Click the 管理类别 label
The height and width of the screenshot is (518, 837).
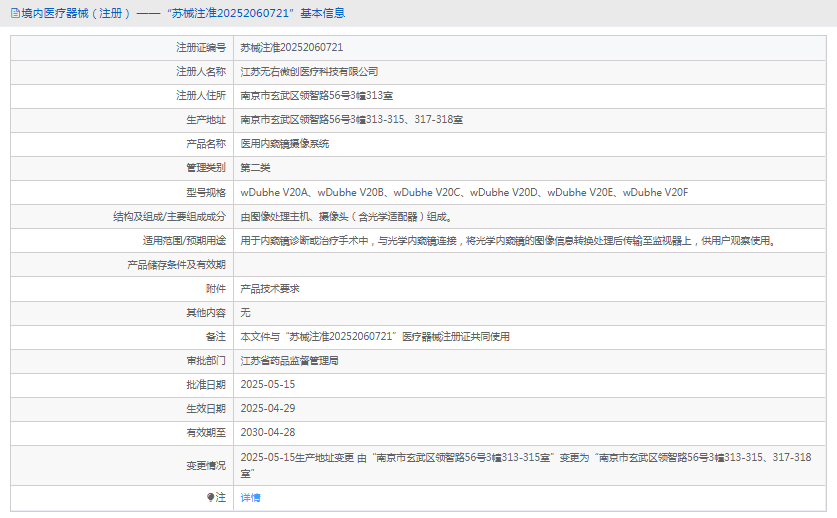[206, 168]
